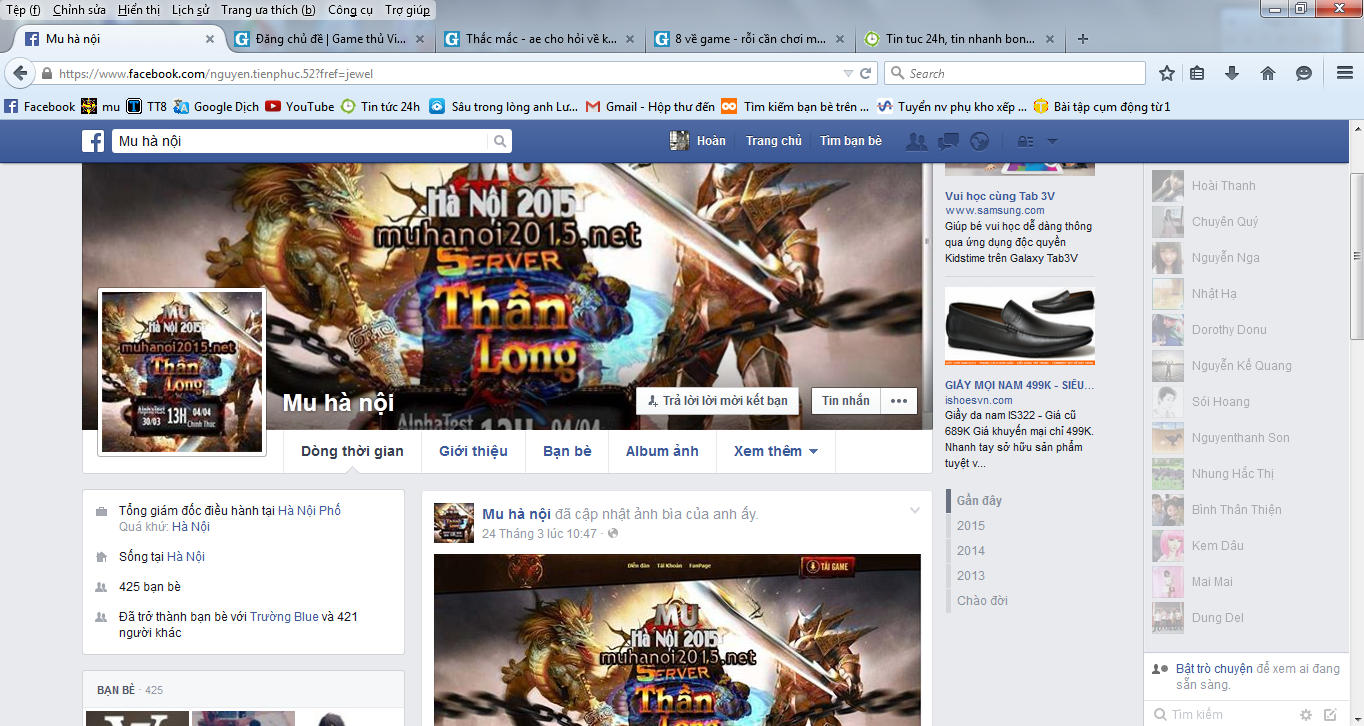Viewport: 1364px width, 726px height.
Task: Open the Tin tức 24h bookmark
Action: click(x=380, y=106)
